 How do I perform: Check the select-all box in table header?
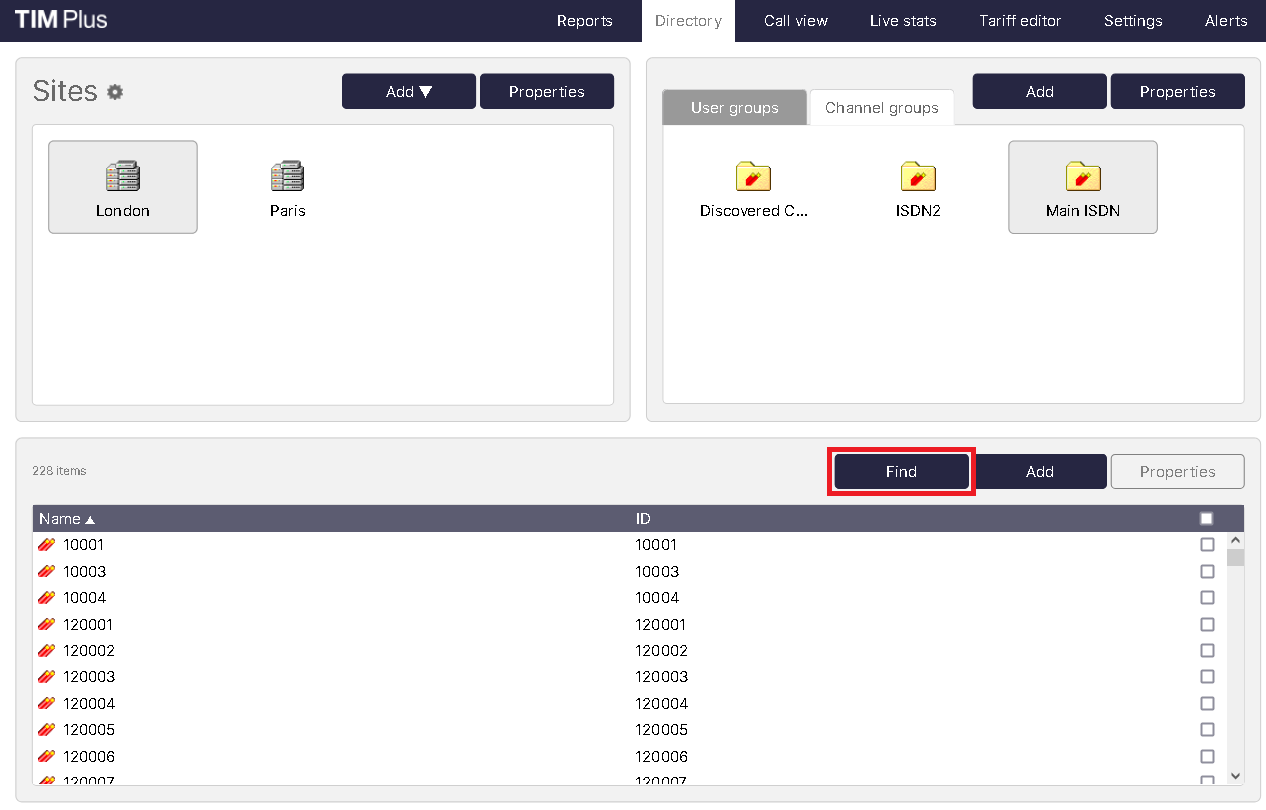(1206, 519)
